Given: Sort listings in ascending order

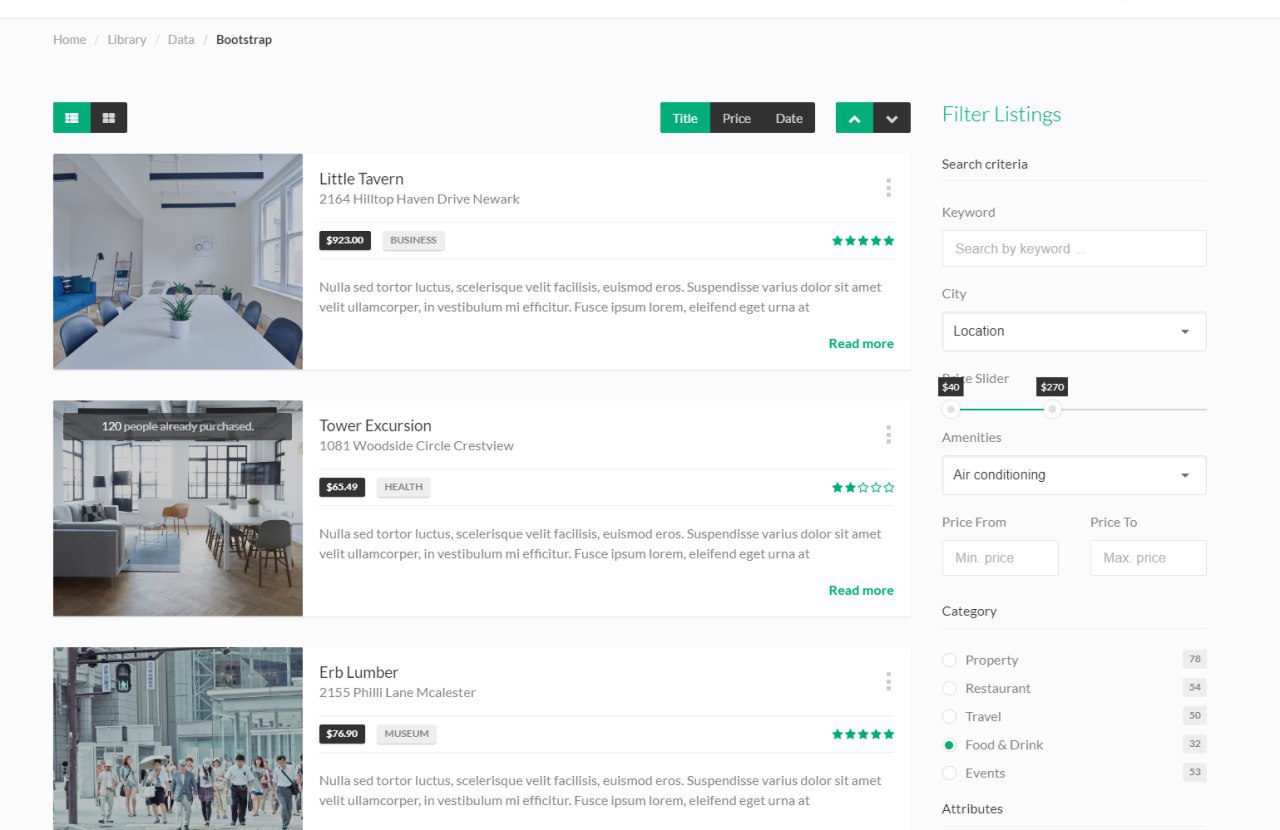Looking at the screenshot, I should coord(854,118).
